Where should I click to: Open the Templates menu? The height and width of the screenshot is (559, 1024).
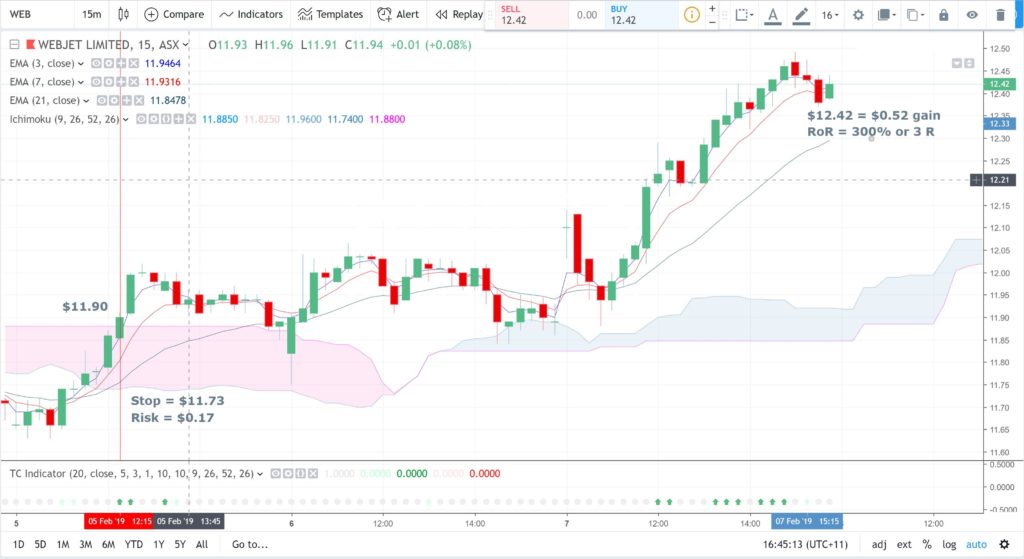tap(330, 14)
